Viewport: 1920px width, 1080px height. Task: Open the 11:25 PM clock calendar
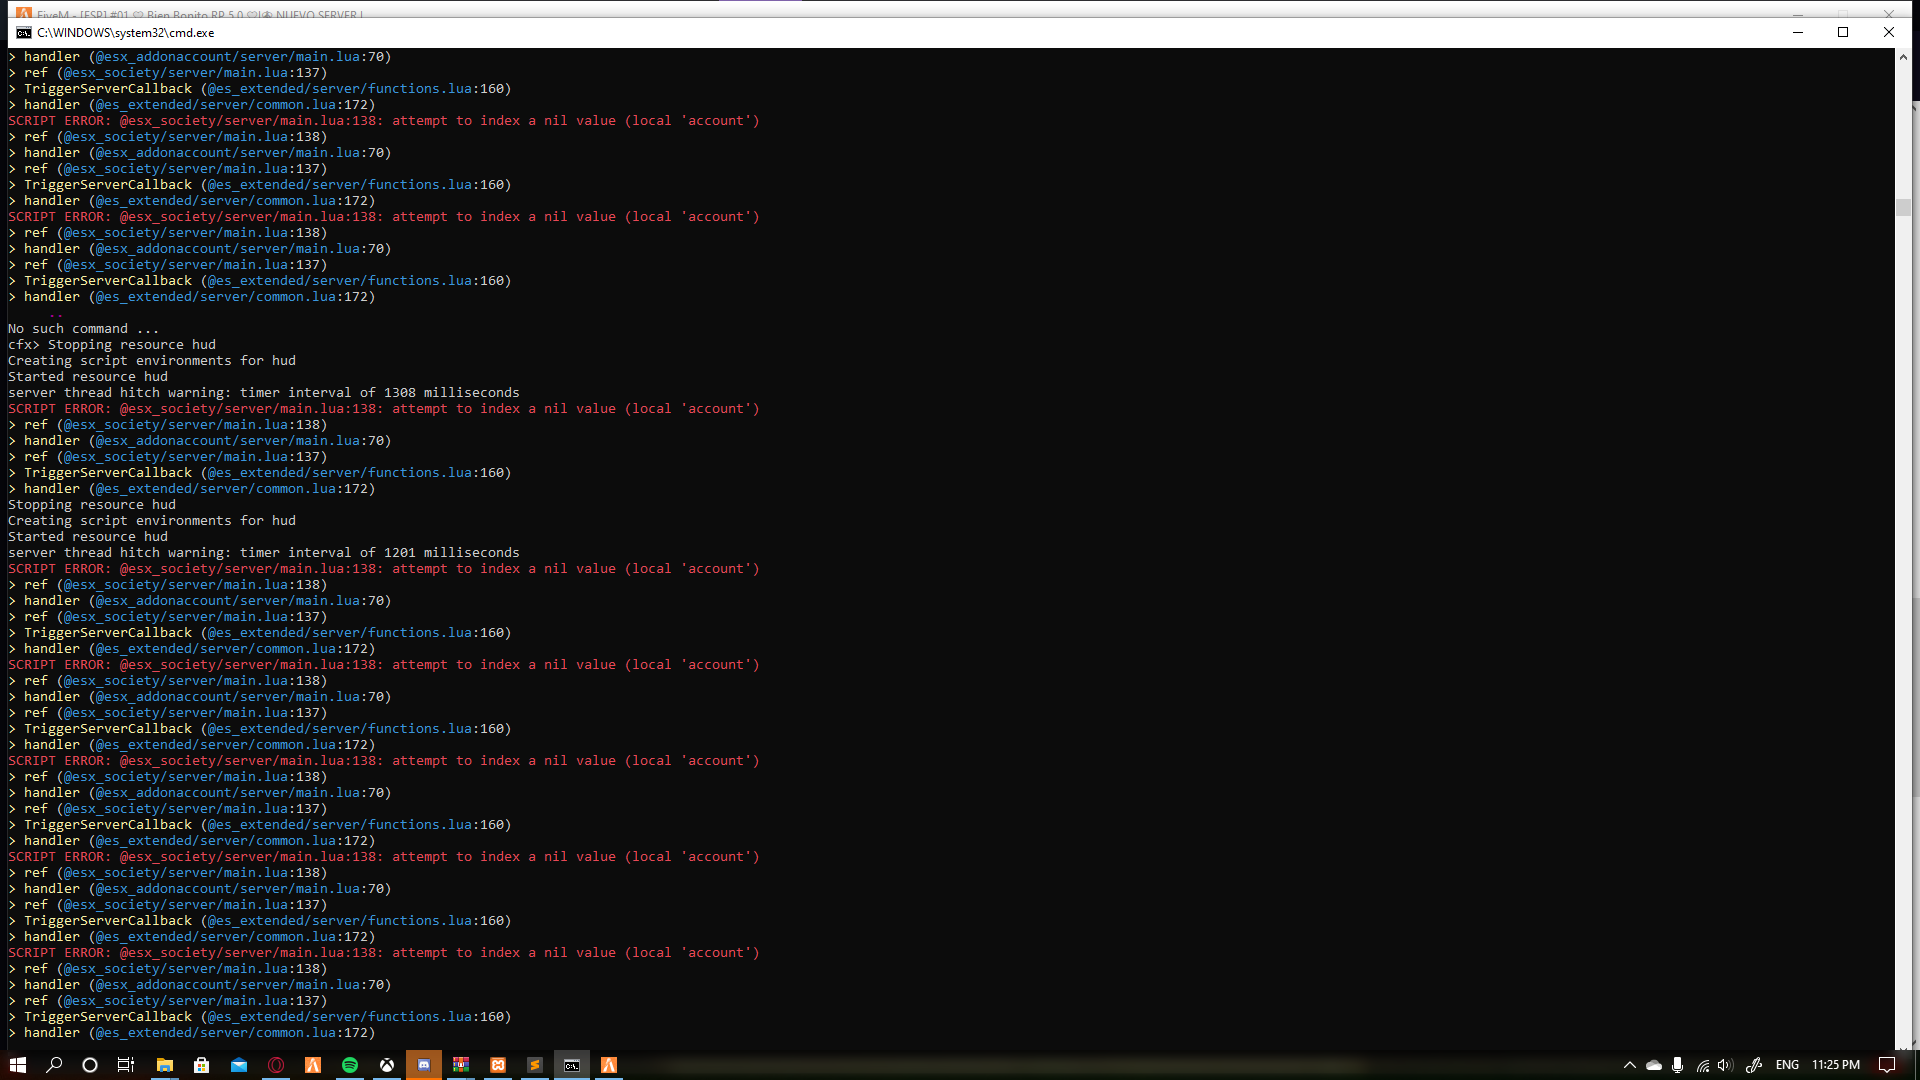point(1836,1065)
